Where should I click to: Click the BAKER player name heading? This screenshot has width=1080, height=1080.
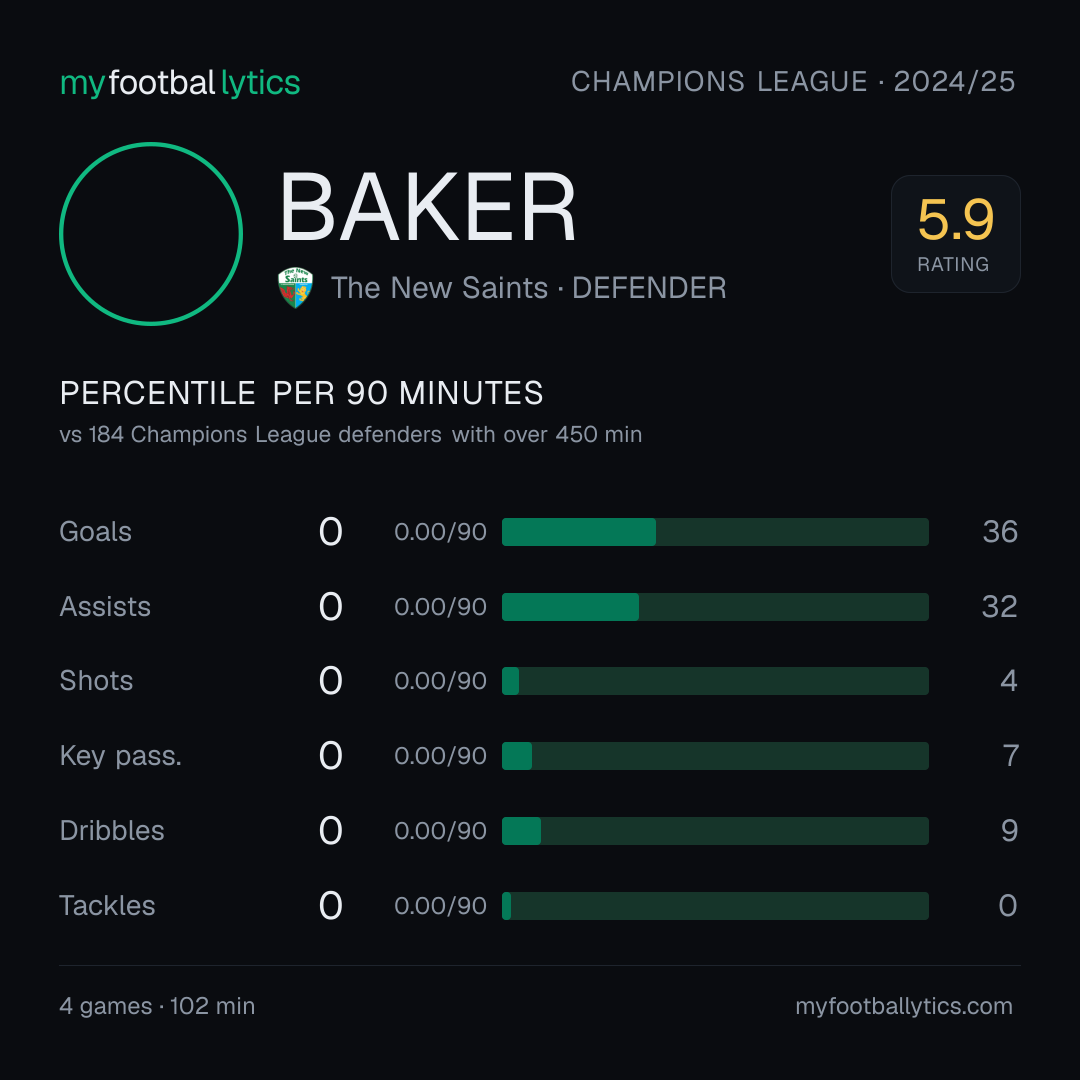click(427, 207)
